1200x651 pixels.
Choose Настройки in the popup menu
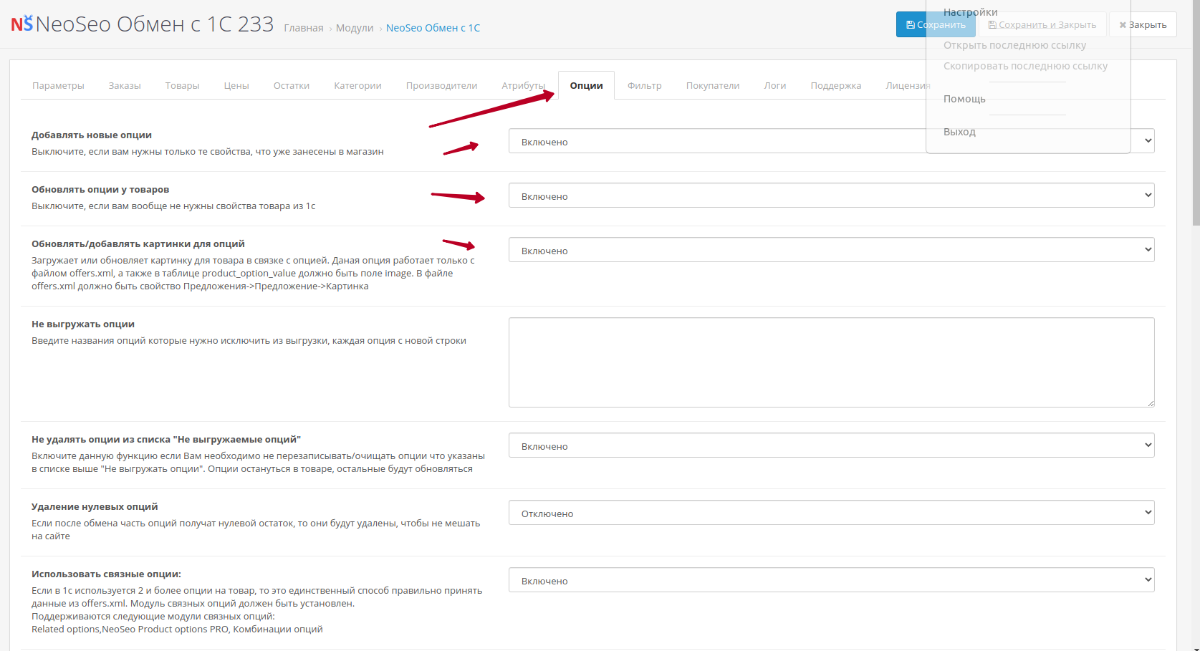click(x=970, y=12)
